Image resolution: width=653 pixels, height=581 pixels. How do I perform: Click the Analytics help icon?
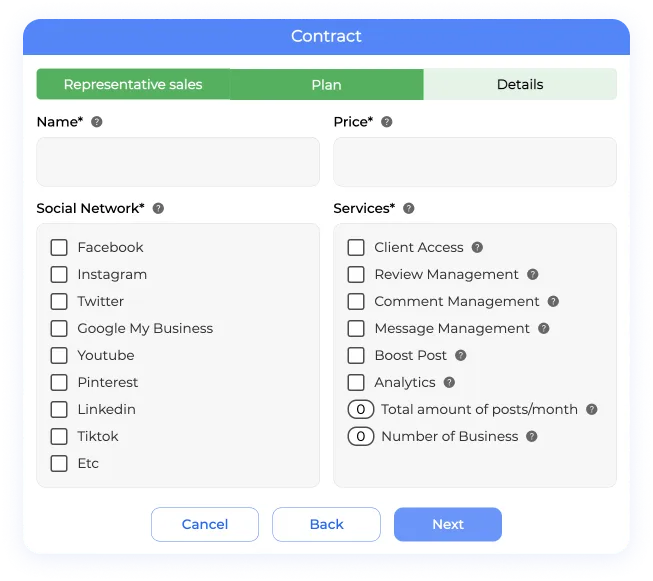pyautogui.click(x=449, y=382)
